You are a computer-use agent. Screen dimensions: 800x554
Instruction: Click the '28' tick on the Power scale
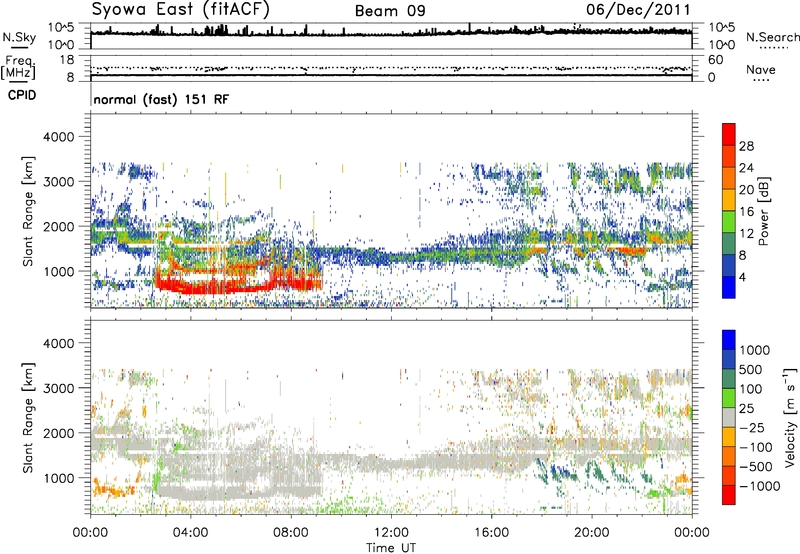[746, 146]
